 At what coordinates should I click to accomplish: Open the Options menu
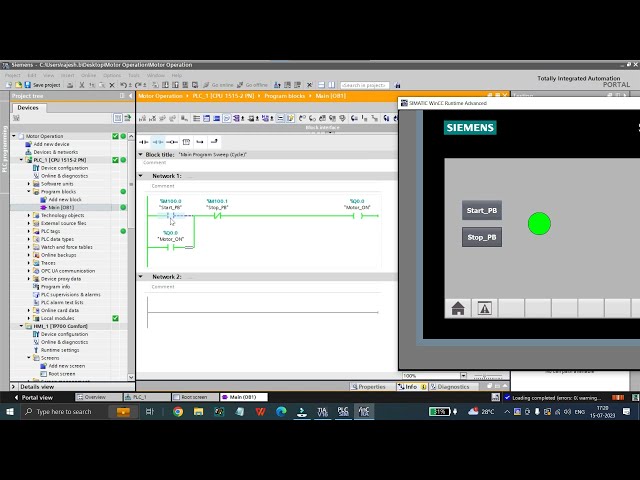tap(112, 76)
